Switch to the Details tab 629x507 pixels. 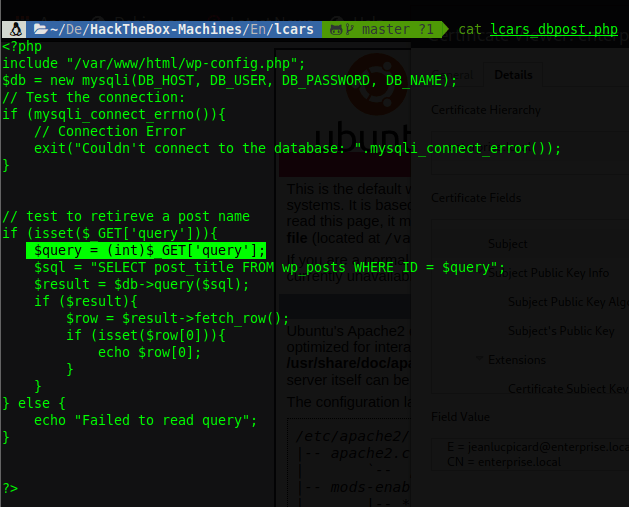pyautogui.click(x=513, y=75)
